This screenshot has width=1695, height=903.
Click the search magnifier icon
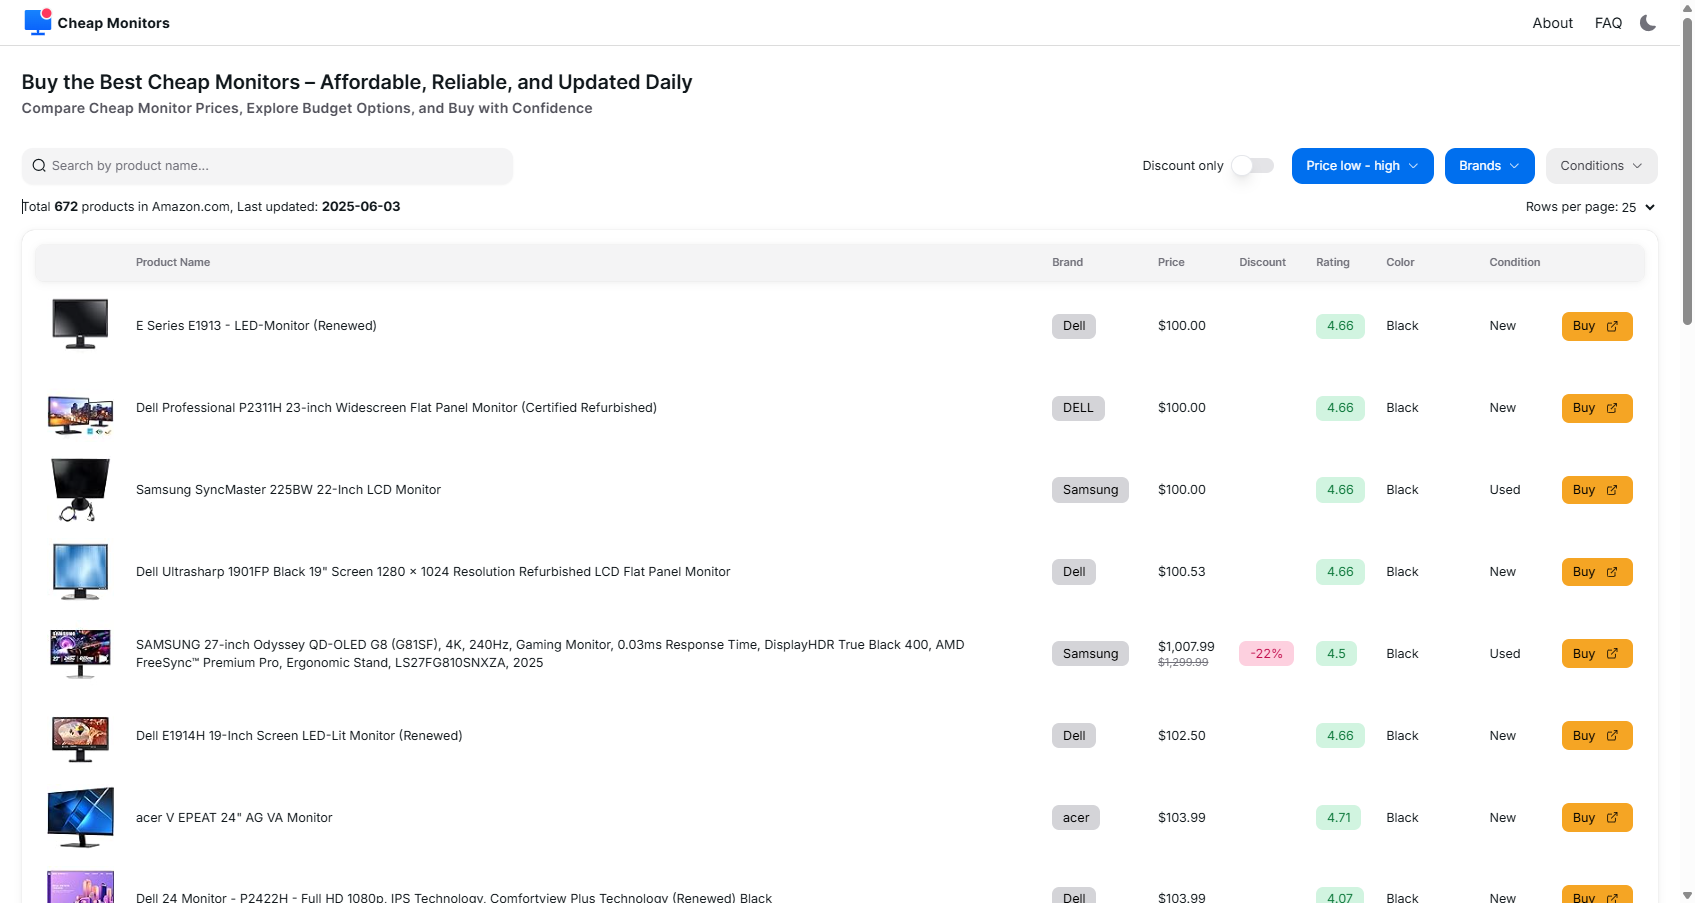(39, 166)
